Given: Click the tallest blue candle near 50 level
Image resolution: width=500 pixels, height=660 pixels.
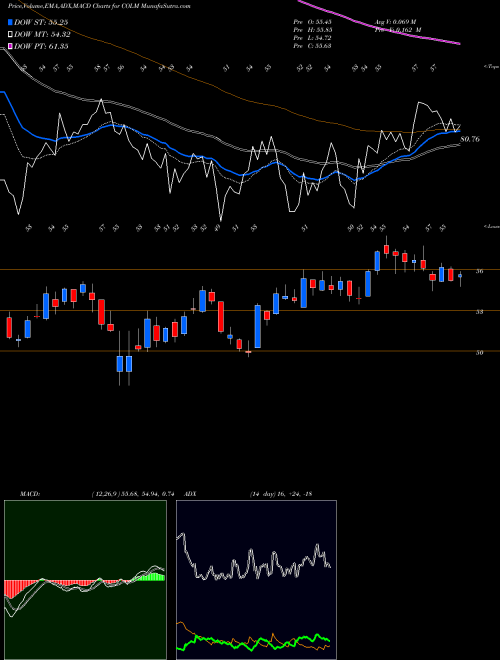Looking at the screenshot, I should [258, 327].
